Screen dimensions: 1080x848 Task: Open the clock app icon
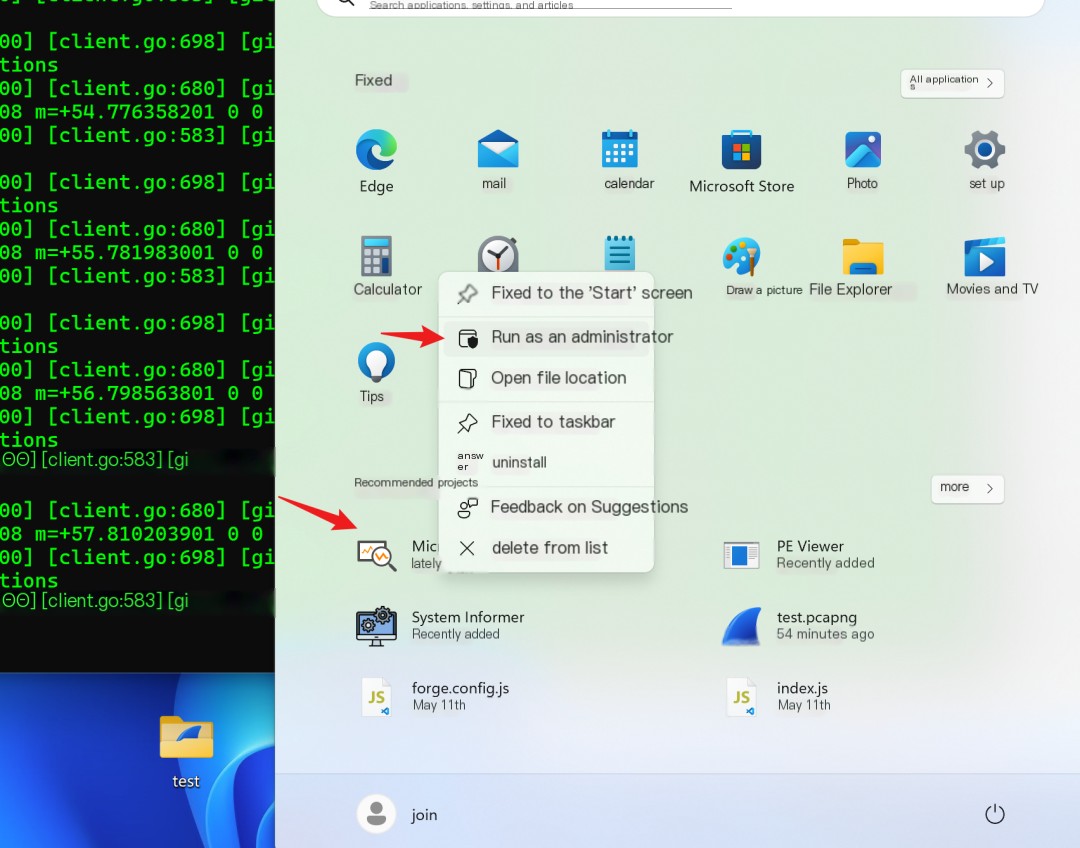(x=498, y=254)
